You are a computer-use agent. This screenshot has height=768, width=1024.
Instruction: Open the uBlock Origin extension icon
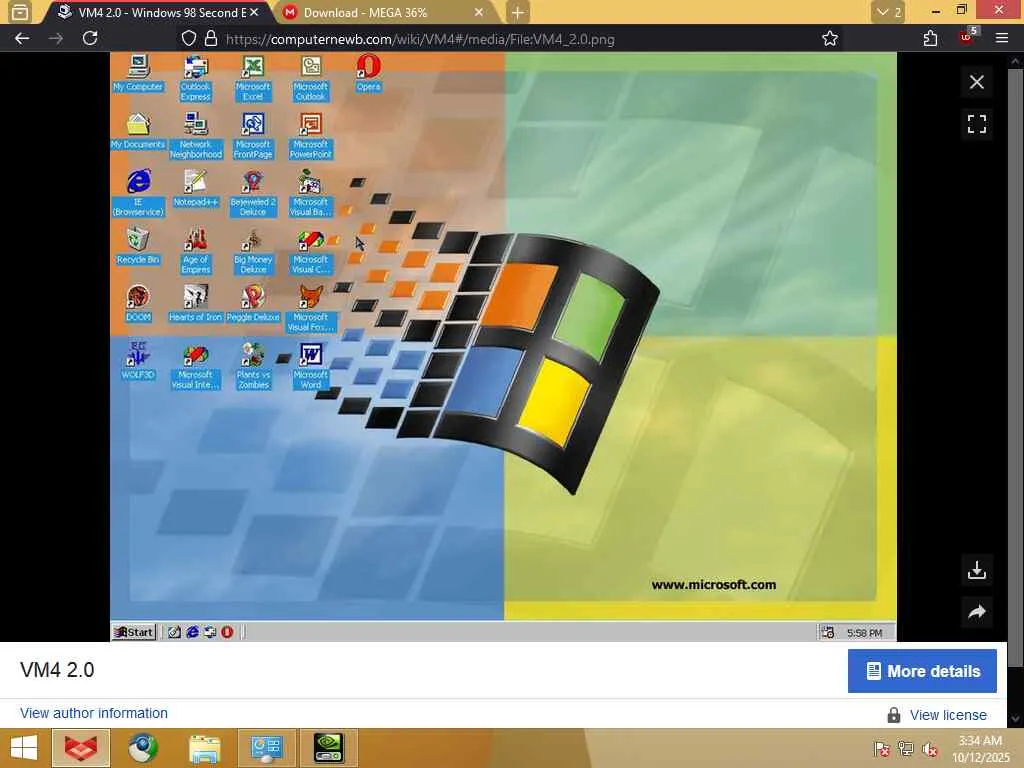coord(967,37)
